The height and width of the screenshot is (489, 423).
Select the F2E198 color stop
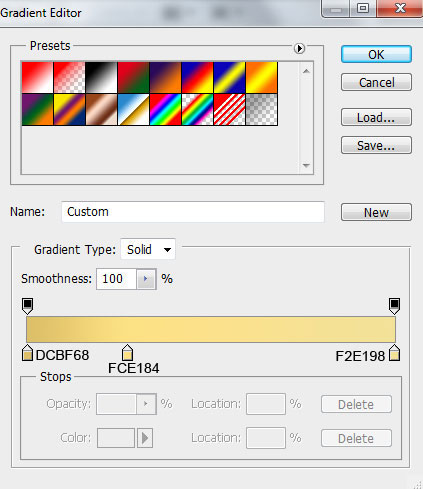395,353
